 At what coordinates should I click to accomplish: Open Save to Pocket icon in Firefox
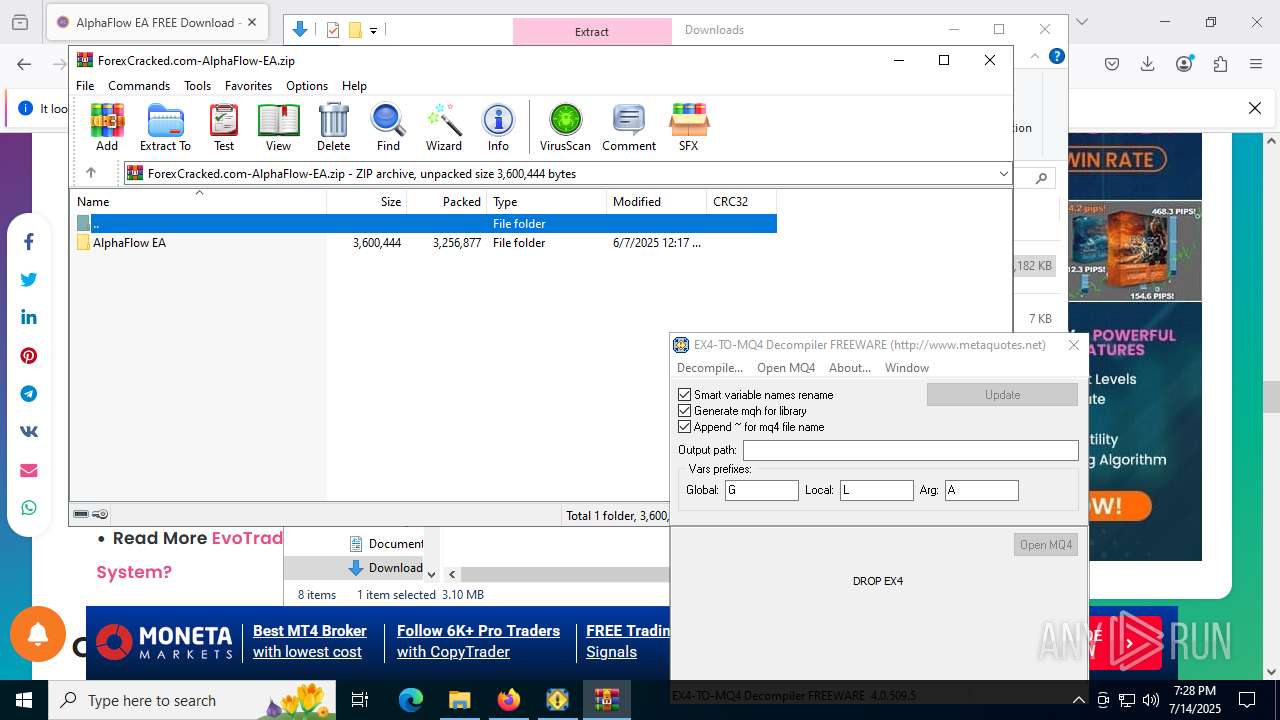coord(1112,64)
